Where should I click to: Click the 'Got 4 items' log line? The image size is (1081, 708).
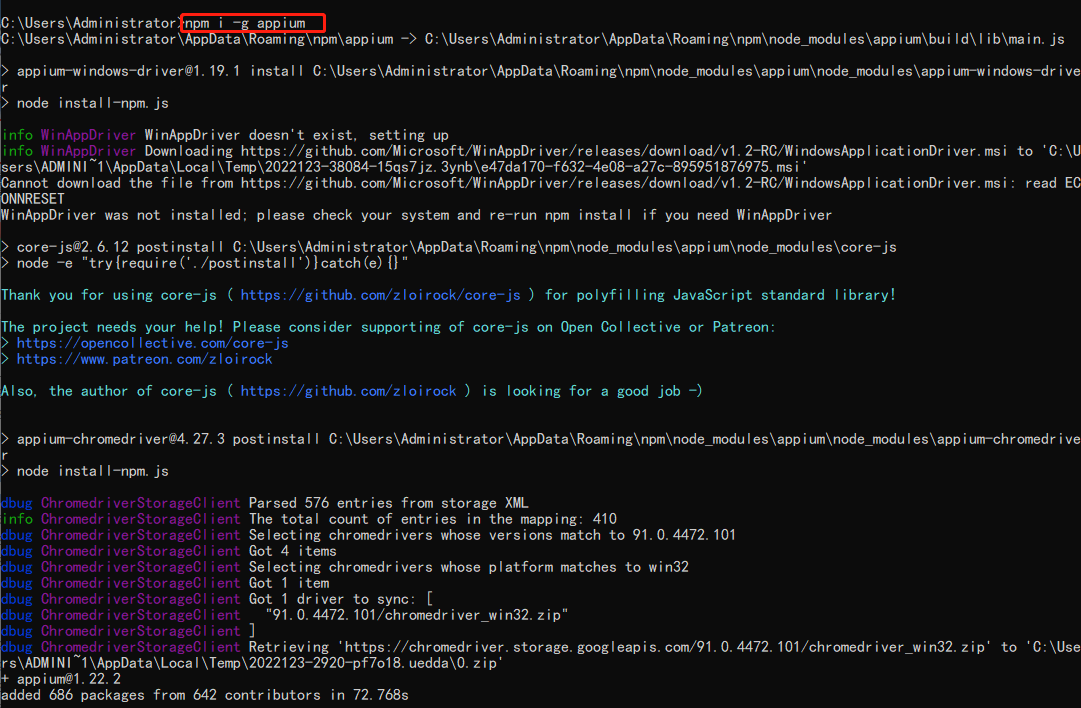pyautogui.click(x=292, y=551)
